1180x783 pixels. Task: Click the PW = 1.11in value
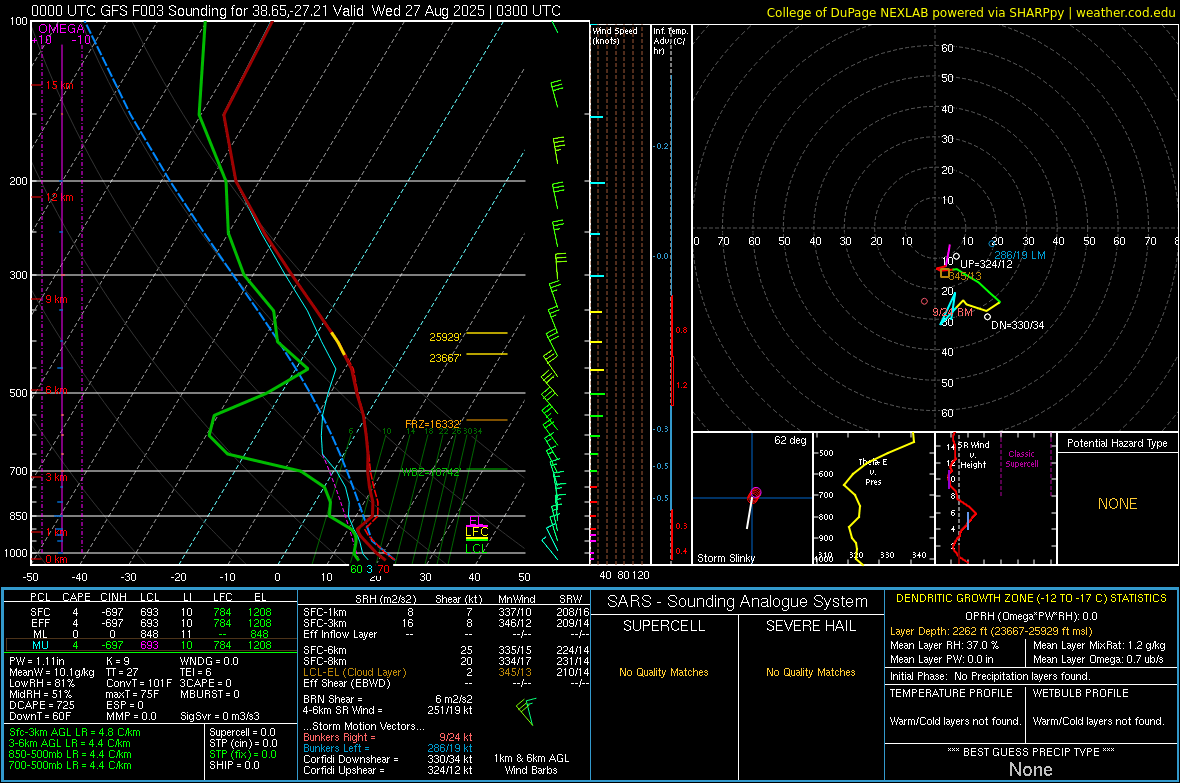(x=37, y=661)
